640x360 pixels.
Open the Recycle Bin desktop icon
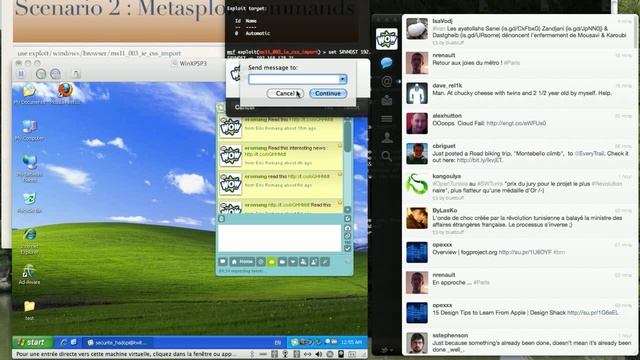point(29,203)
